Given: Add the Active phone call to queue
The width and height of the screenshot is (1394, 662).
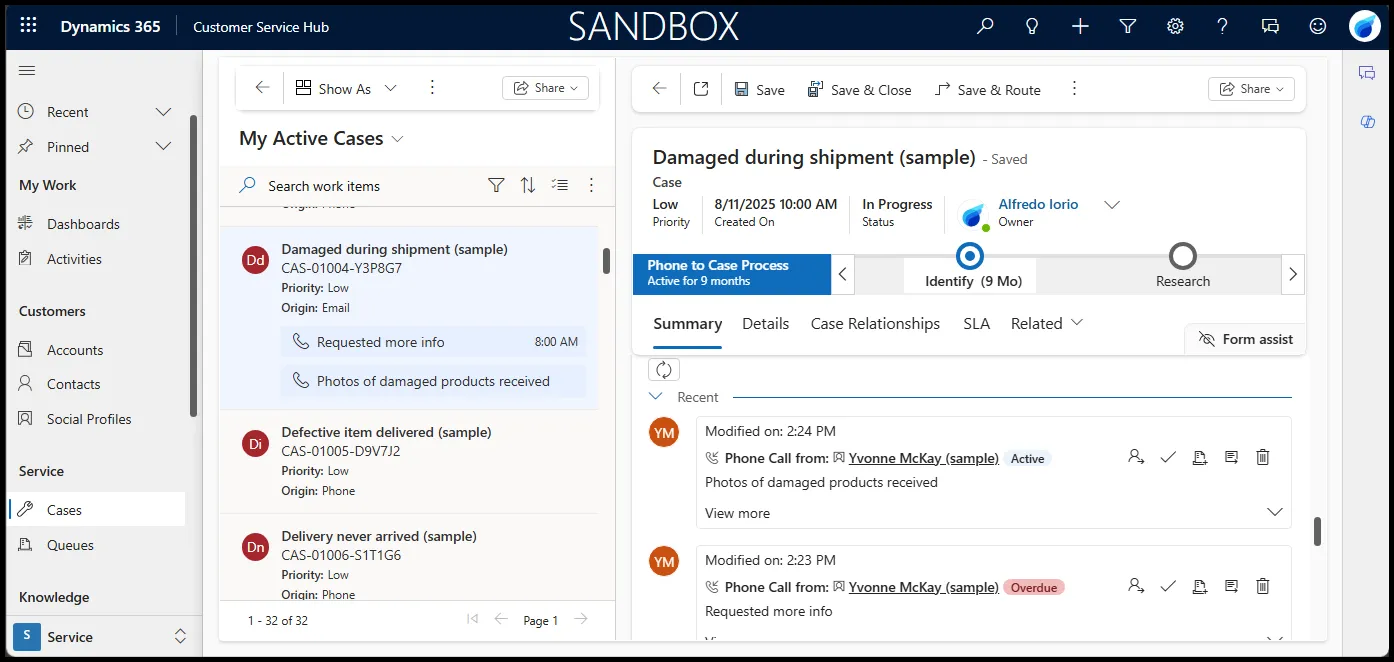Looking at the screenshot, I should point(1200,457).
